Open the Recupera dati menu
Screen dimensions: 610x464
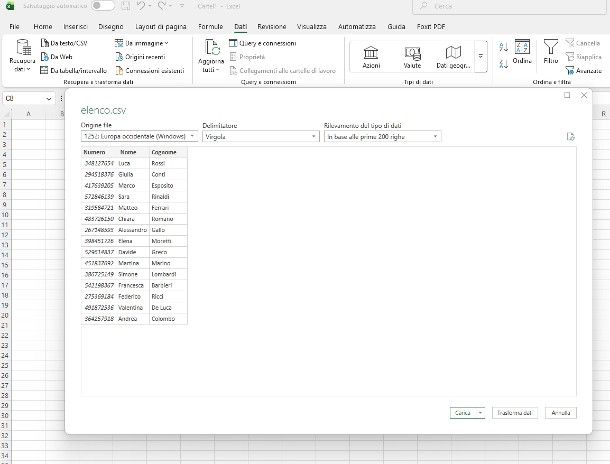[x=22, y=56]
